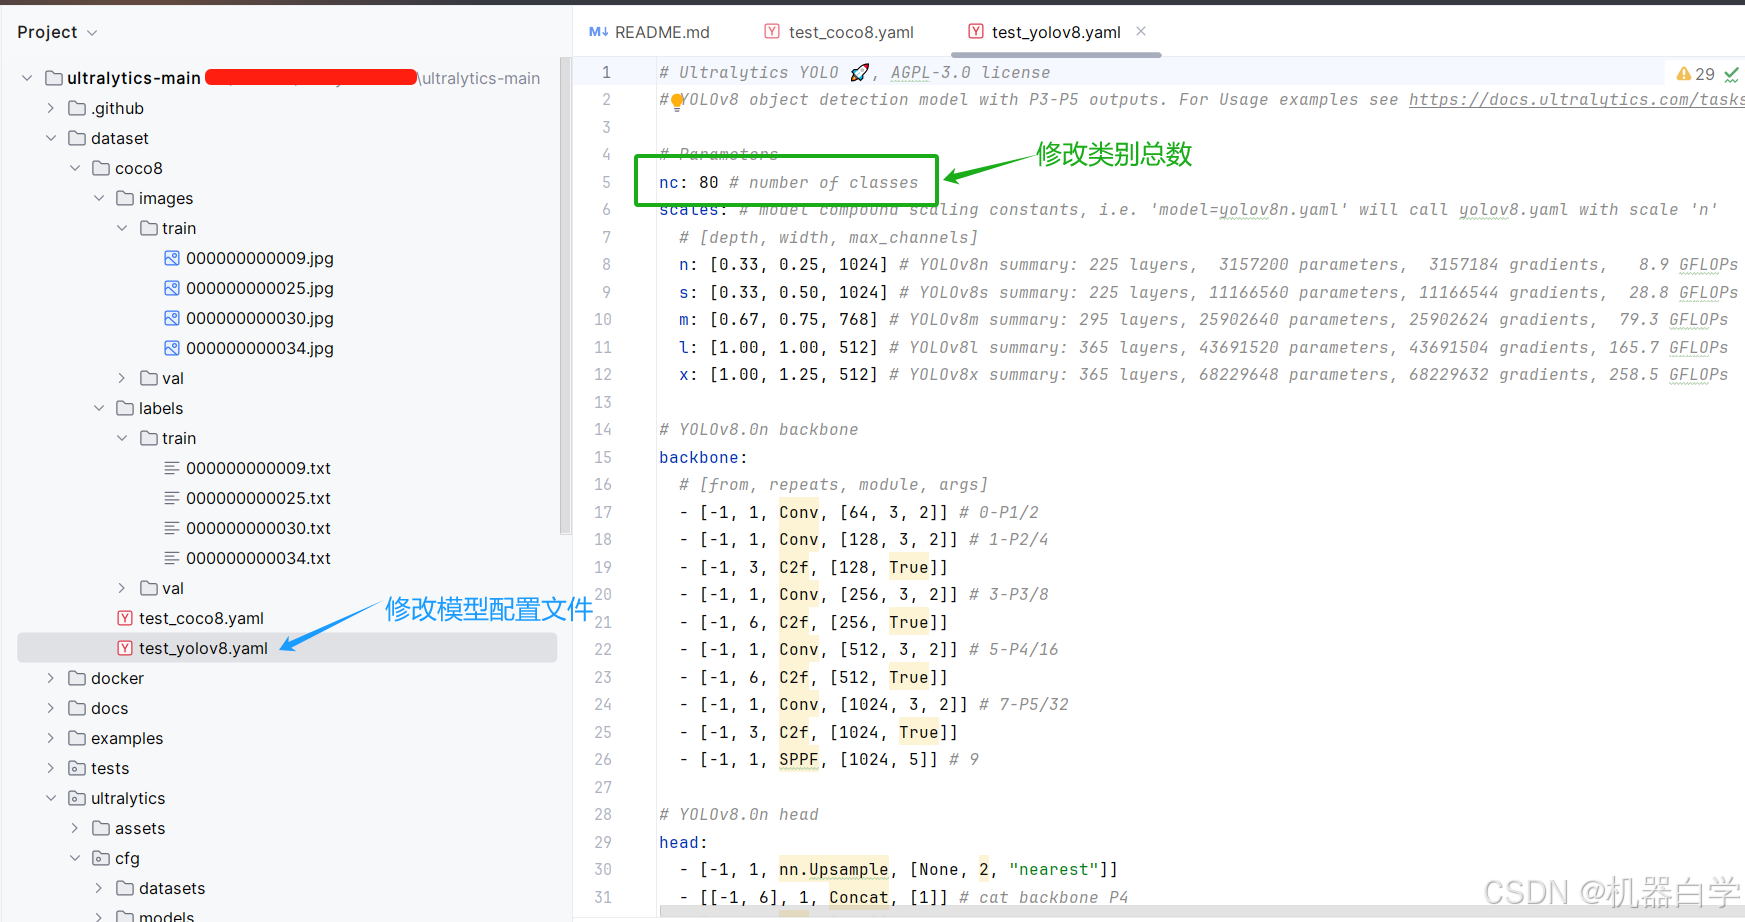
Task: Click the project root folder icon ultralytics-main
Action: point(54,78)
